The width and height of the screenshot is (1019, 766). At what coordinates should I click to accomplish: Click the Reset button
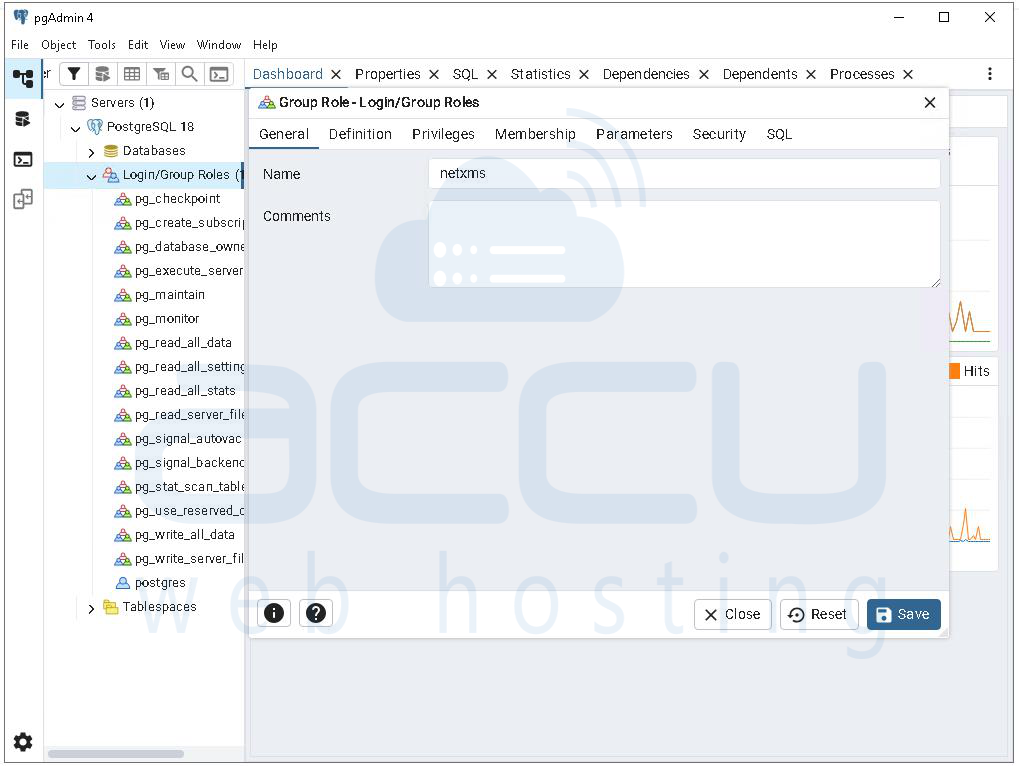coord(819,614)
